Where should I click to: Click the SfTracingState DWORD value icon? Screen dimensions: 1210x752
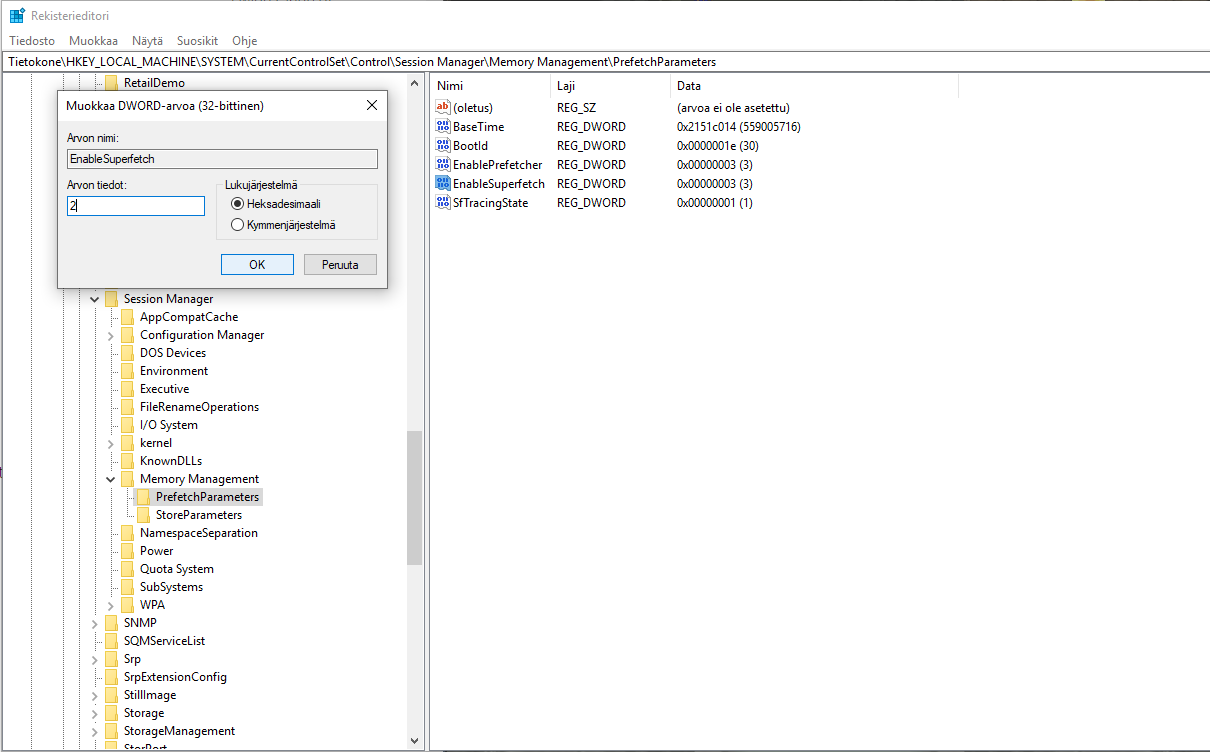(444, 203)
